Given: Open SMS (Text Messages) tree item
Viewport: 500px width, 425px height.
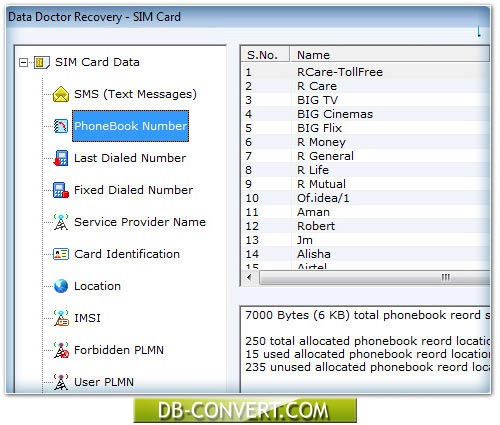Looking at the screenshot, I should 135,94.
